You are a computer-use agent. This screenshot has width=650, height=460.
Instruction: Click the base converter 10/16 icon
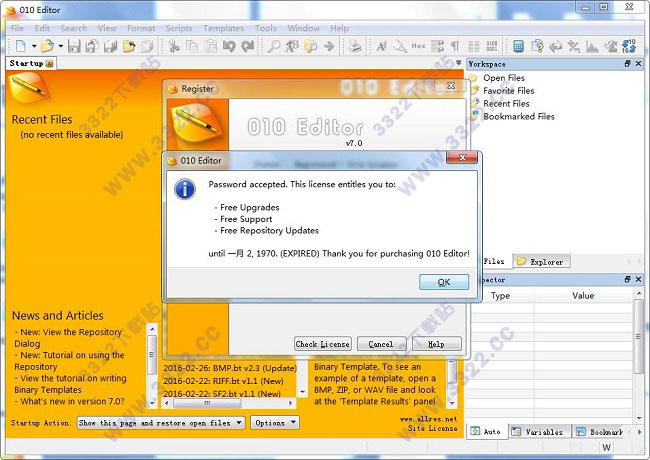click(x=629, y=46)
